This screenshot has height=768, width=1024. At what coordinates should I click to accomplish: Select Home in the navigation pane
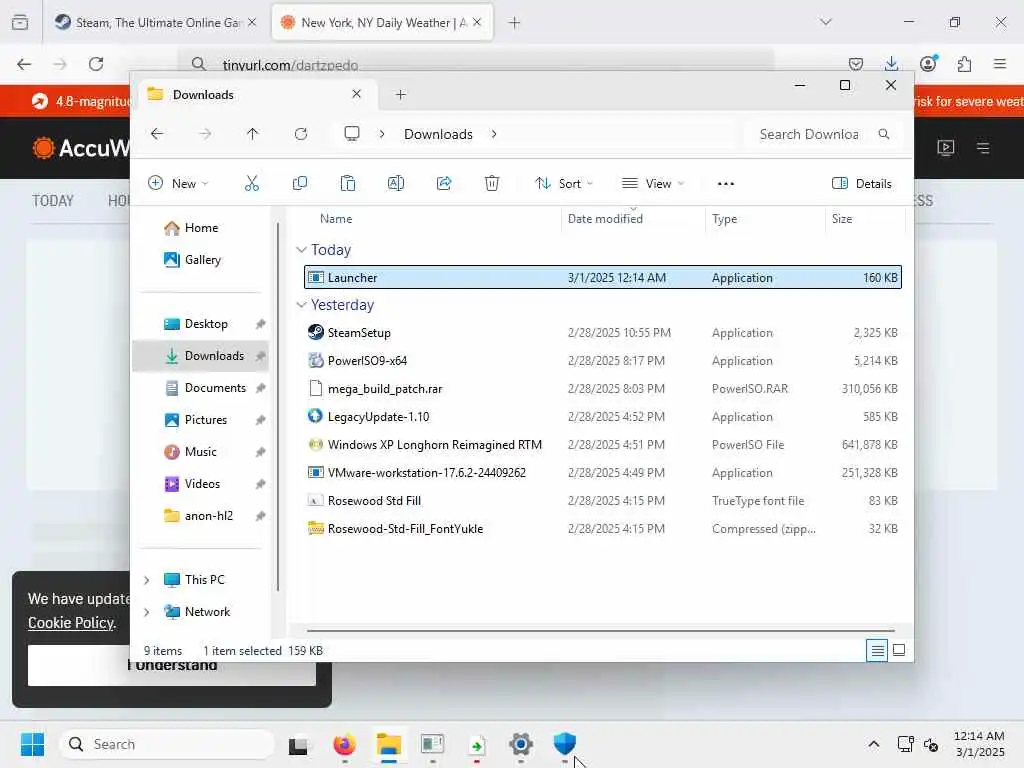(201, 227)
